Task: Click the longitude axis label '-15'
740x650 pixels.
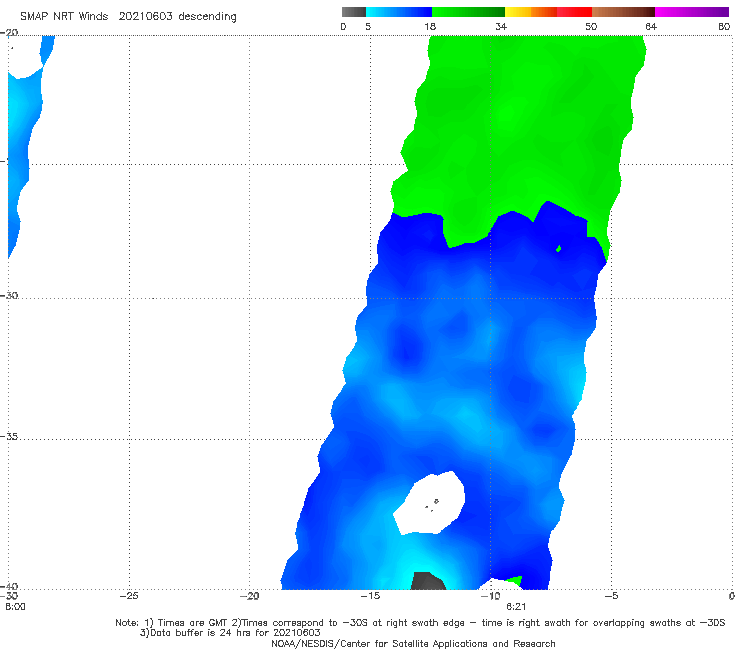Action: tap(370, 596)
